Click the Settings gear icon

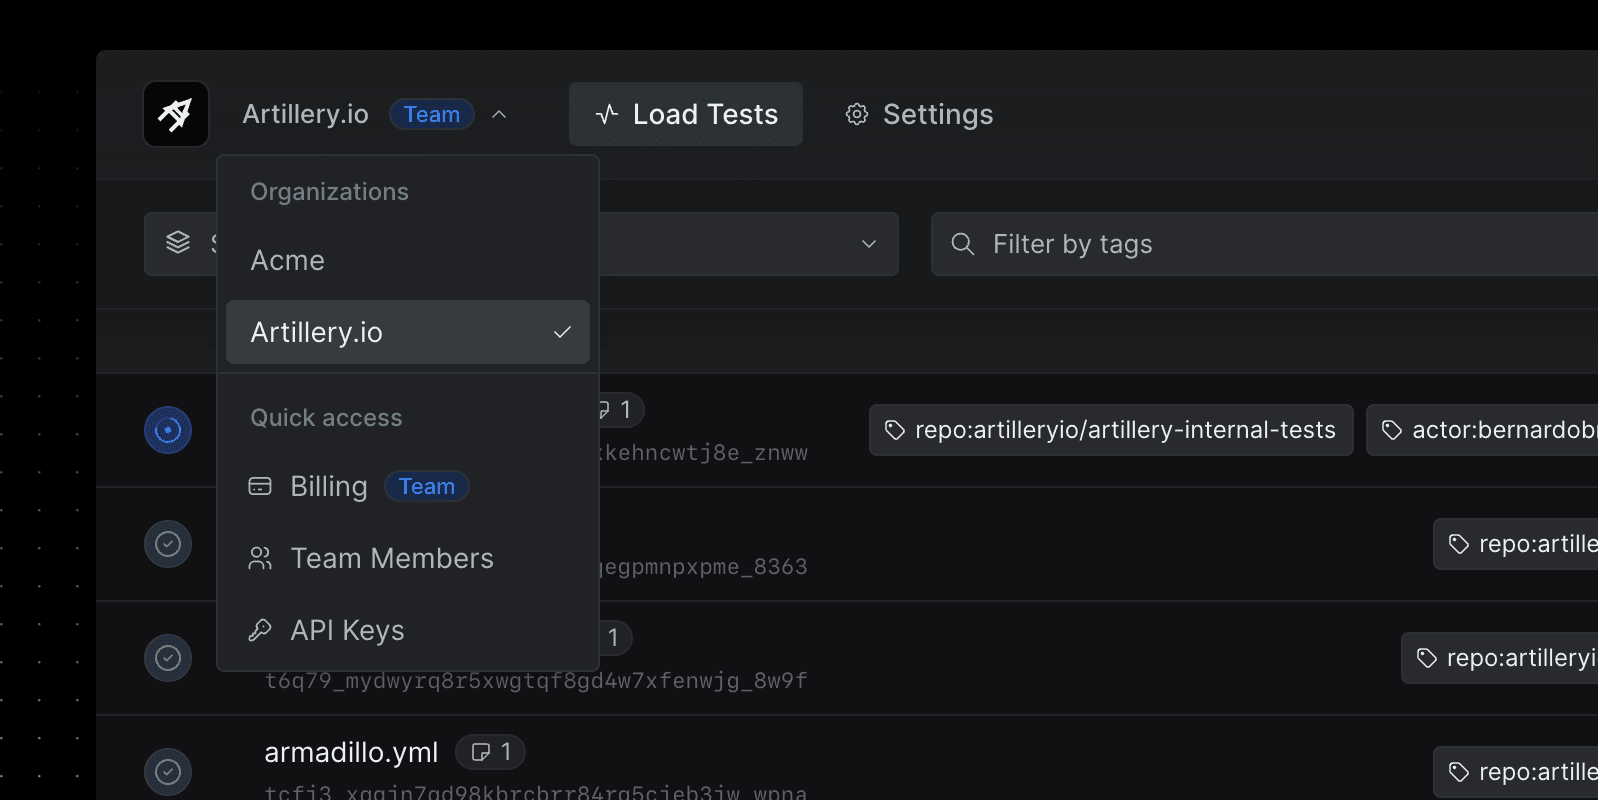(x=857, y=114)
